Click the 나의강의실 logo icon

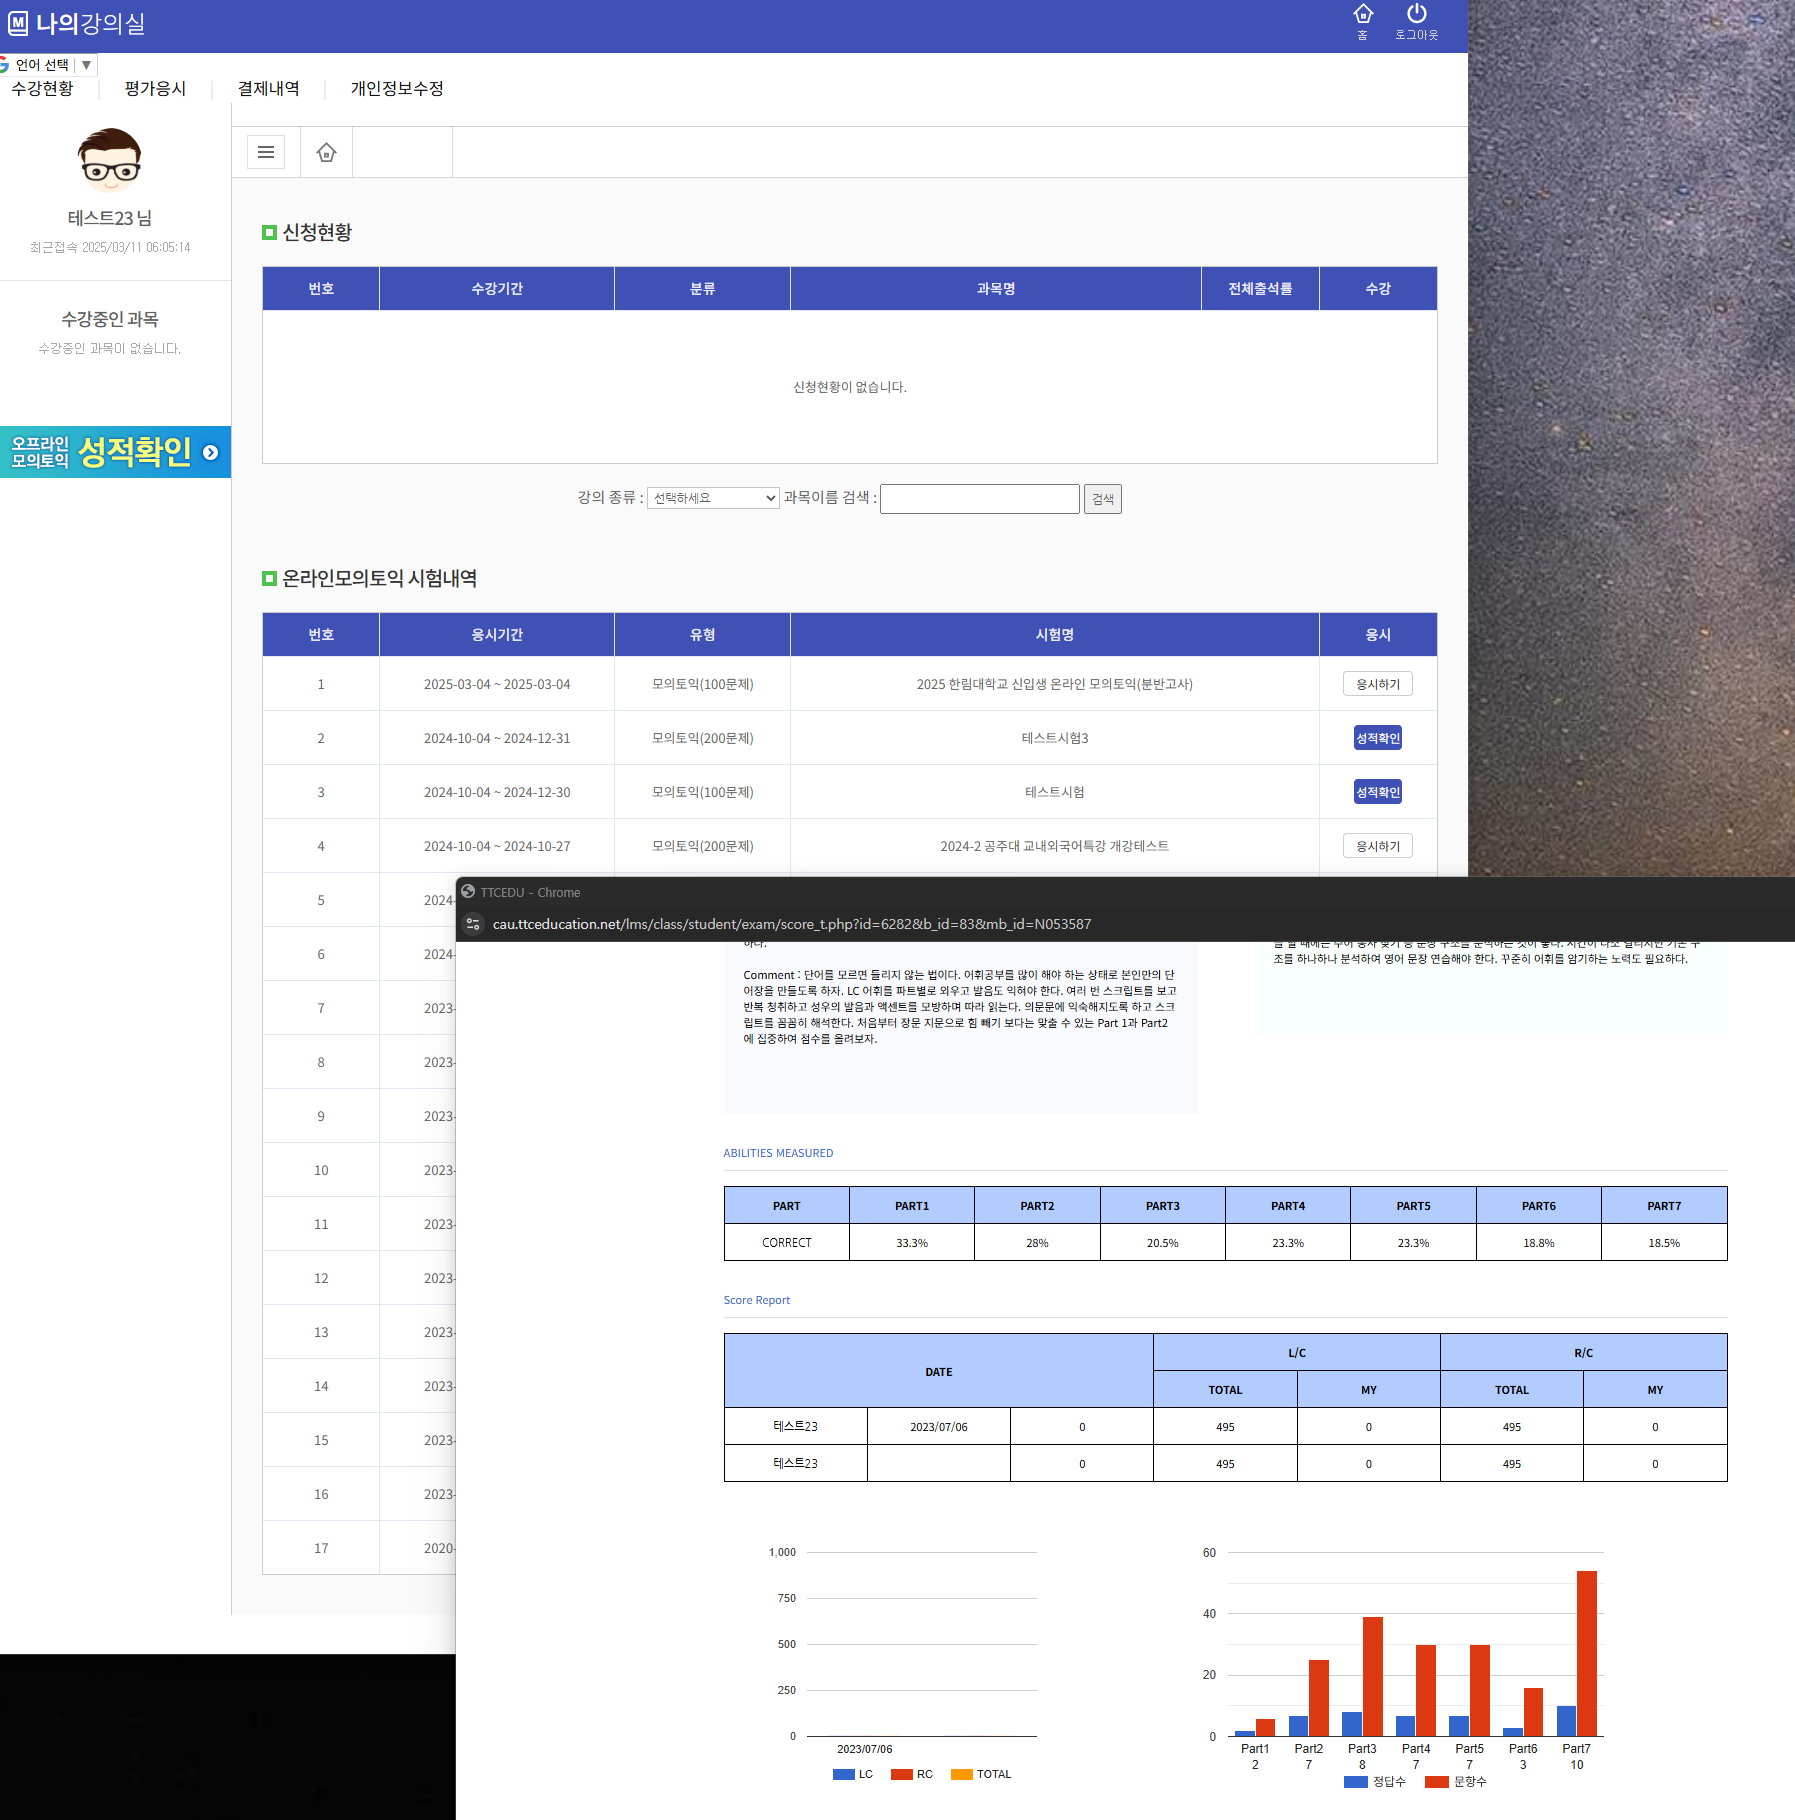pos(18,23)
